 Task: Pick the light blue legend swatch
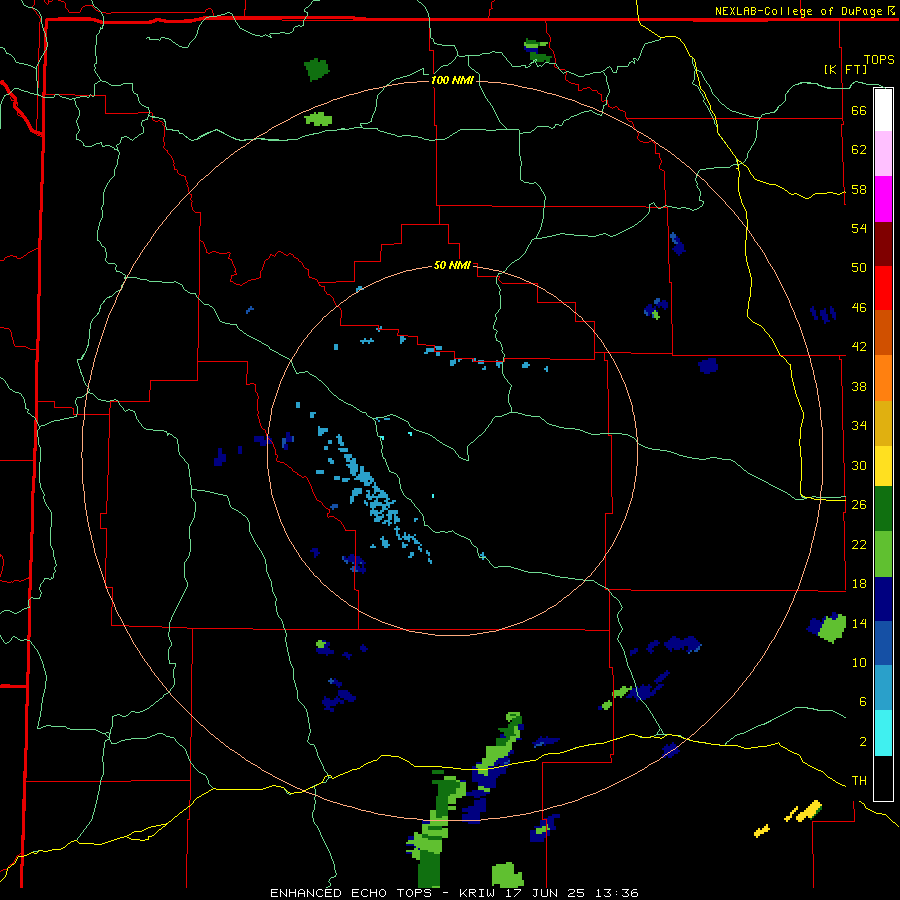tap(883, 688)
